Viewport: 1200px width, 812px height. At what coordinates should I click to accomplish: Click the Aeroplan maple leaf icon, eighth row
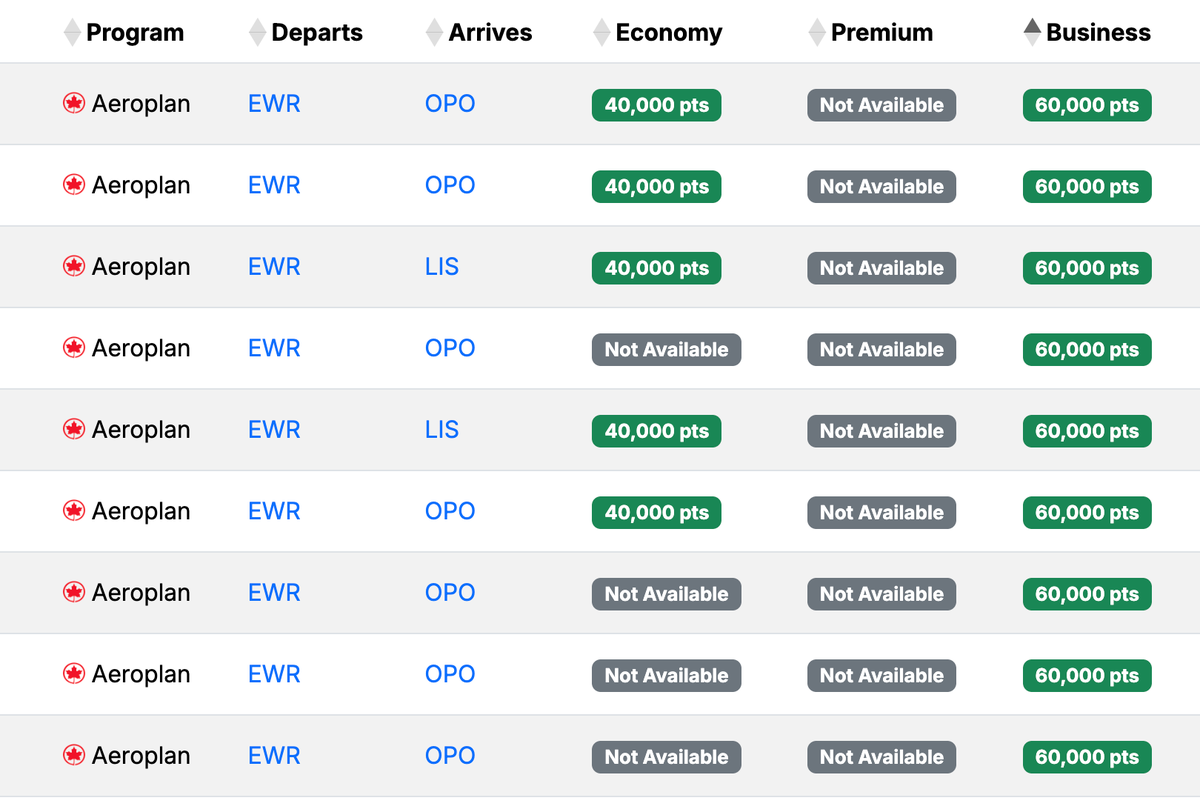pos(74,674)
